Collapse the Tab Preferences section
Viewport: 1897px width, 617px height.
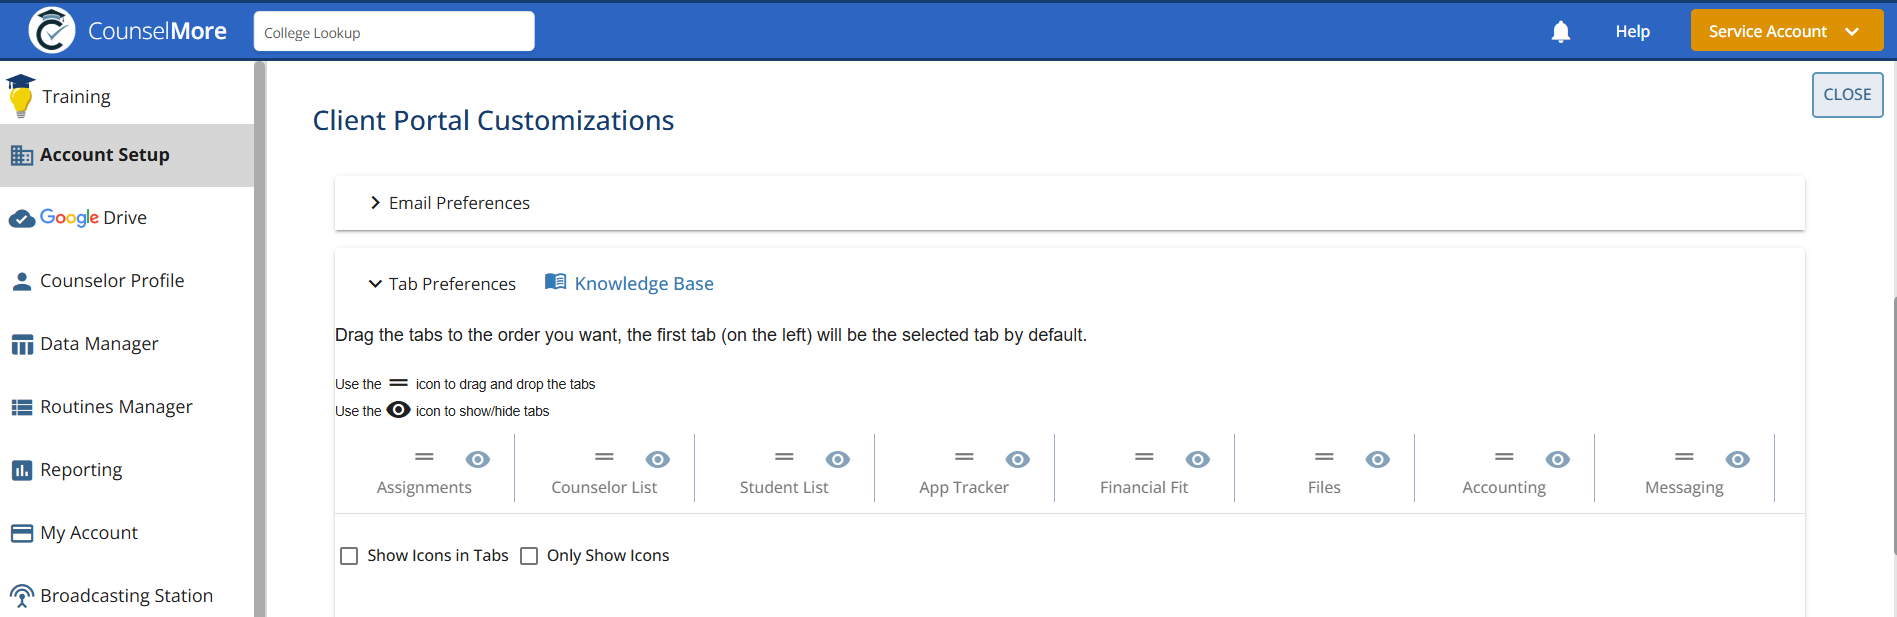442,284
